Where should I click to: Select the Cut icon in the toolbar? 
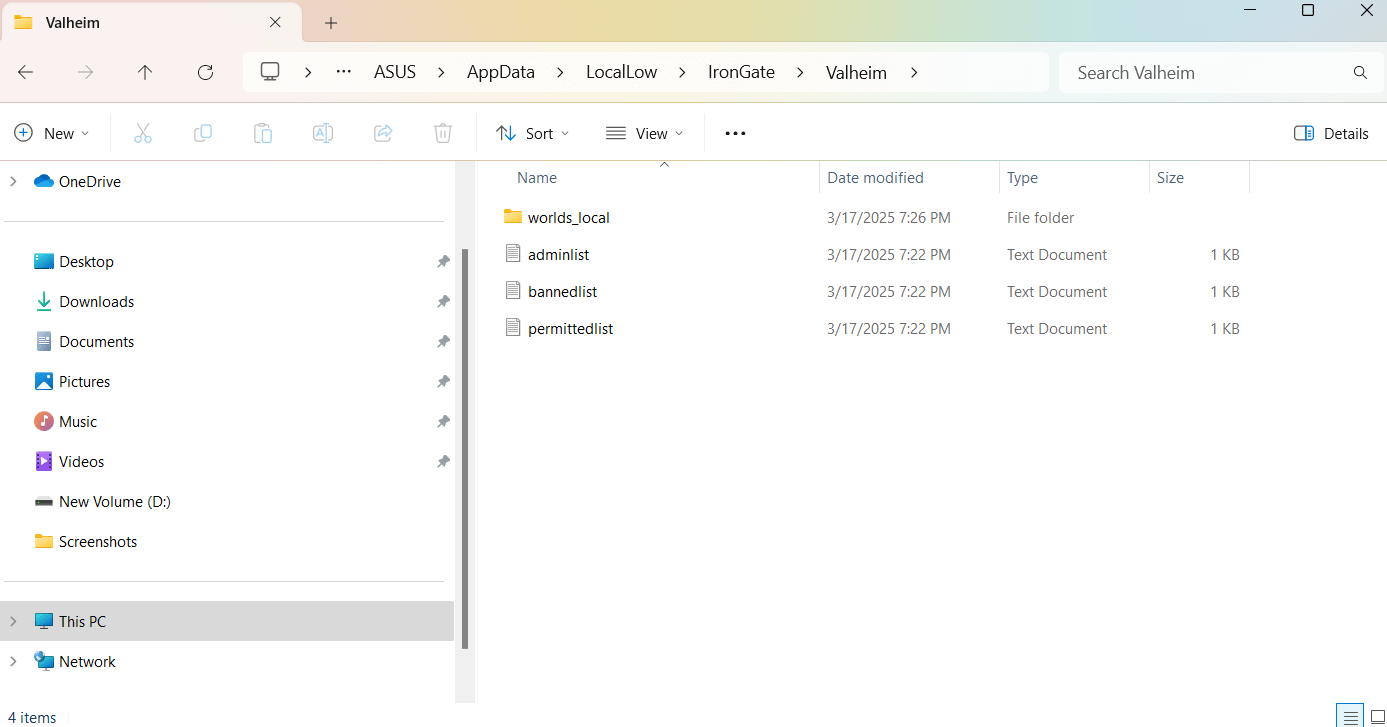(x=143, y=132)
